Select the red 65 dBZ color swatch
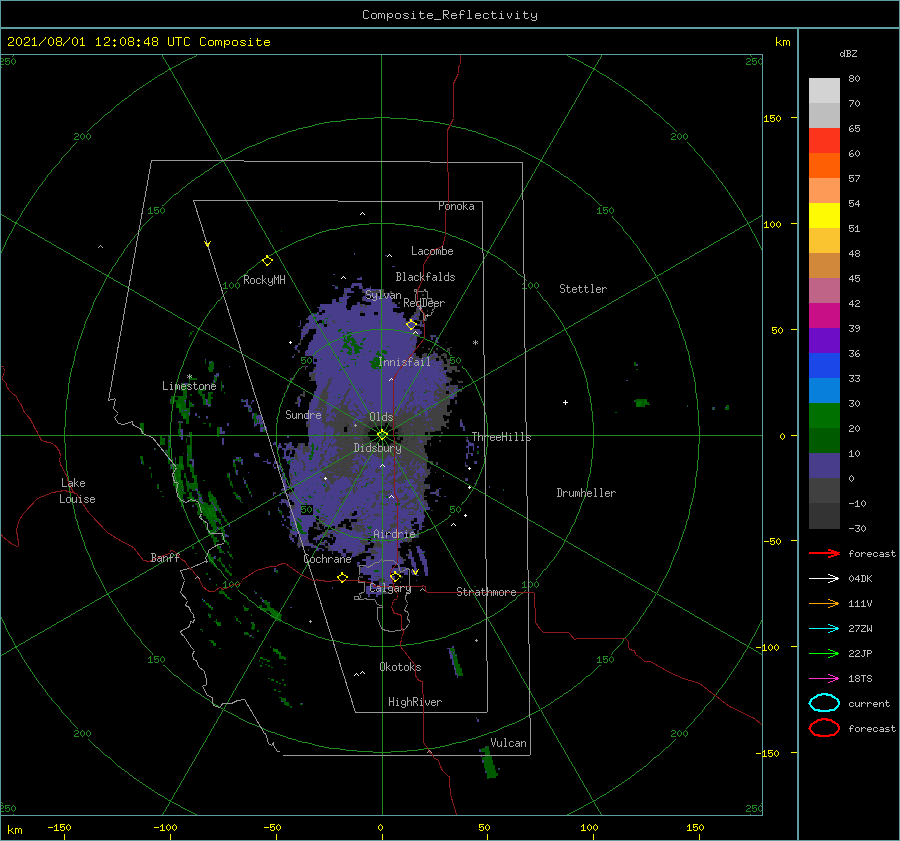 [824, 141]
